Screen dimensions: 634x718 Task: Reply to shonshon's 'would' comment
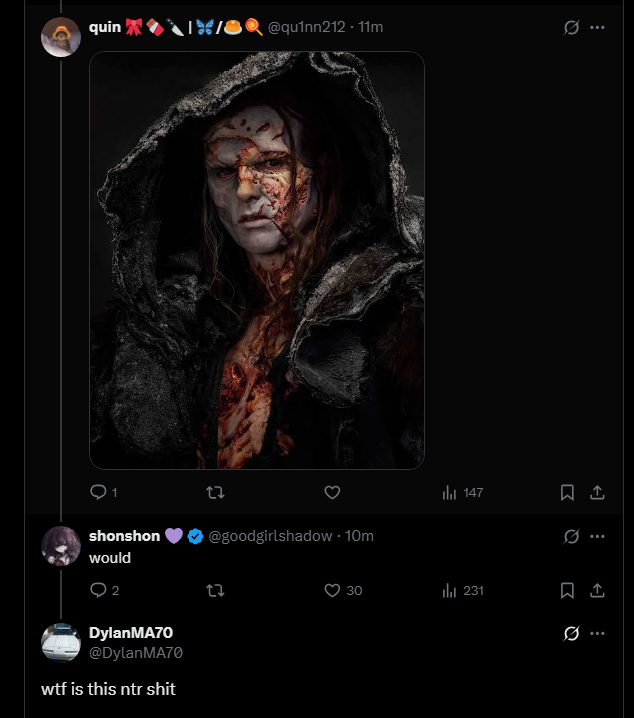click(x=99, y=590)
